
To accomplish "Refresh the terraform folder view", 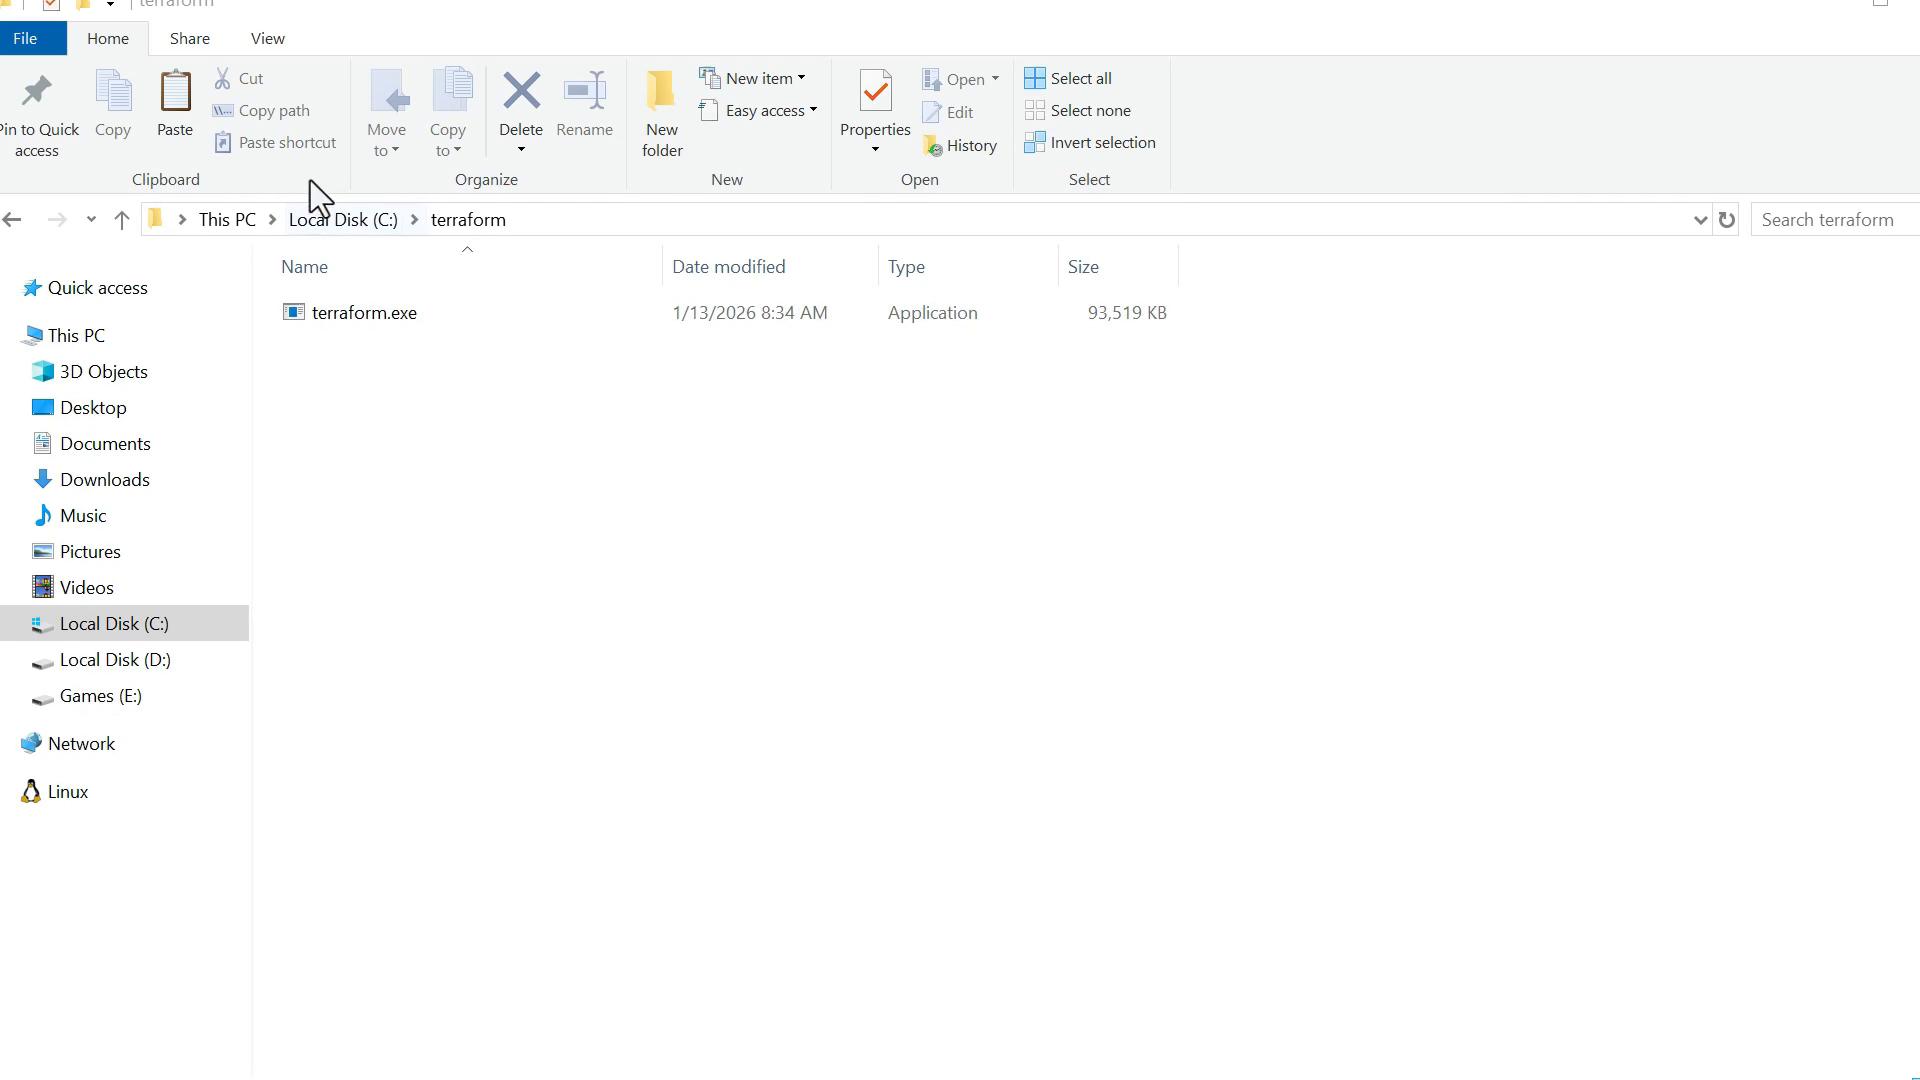I will click(x=1727, y=220).
